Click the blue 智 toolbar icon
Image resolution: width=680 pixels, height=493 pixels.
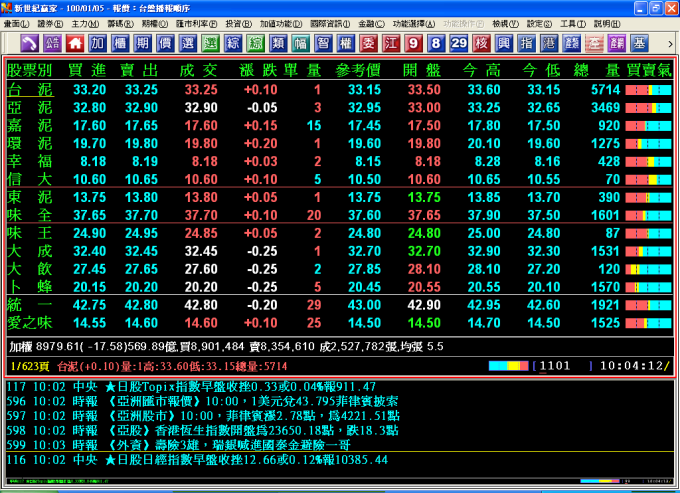tap(323, 43)
